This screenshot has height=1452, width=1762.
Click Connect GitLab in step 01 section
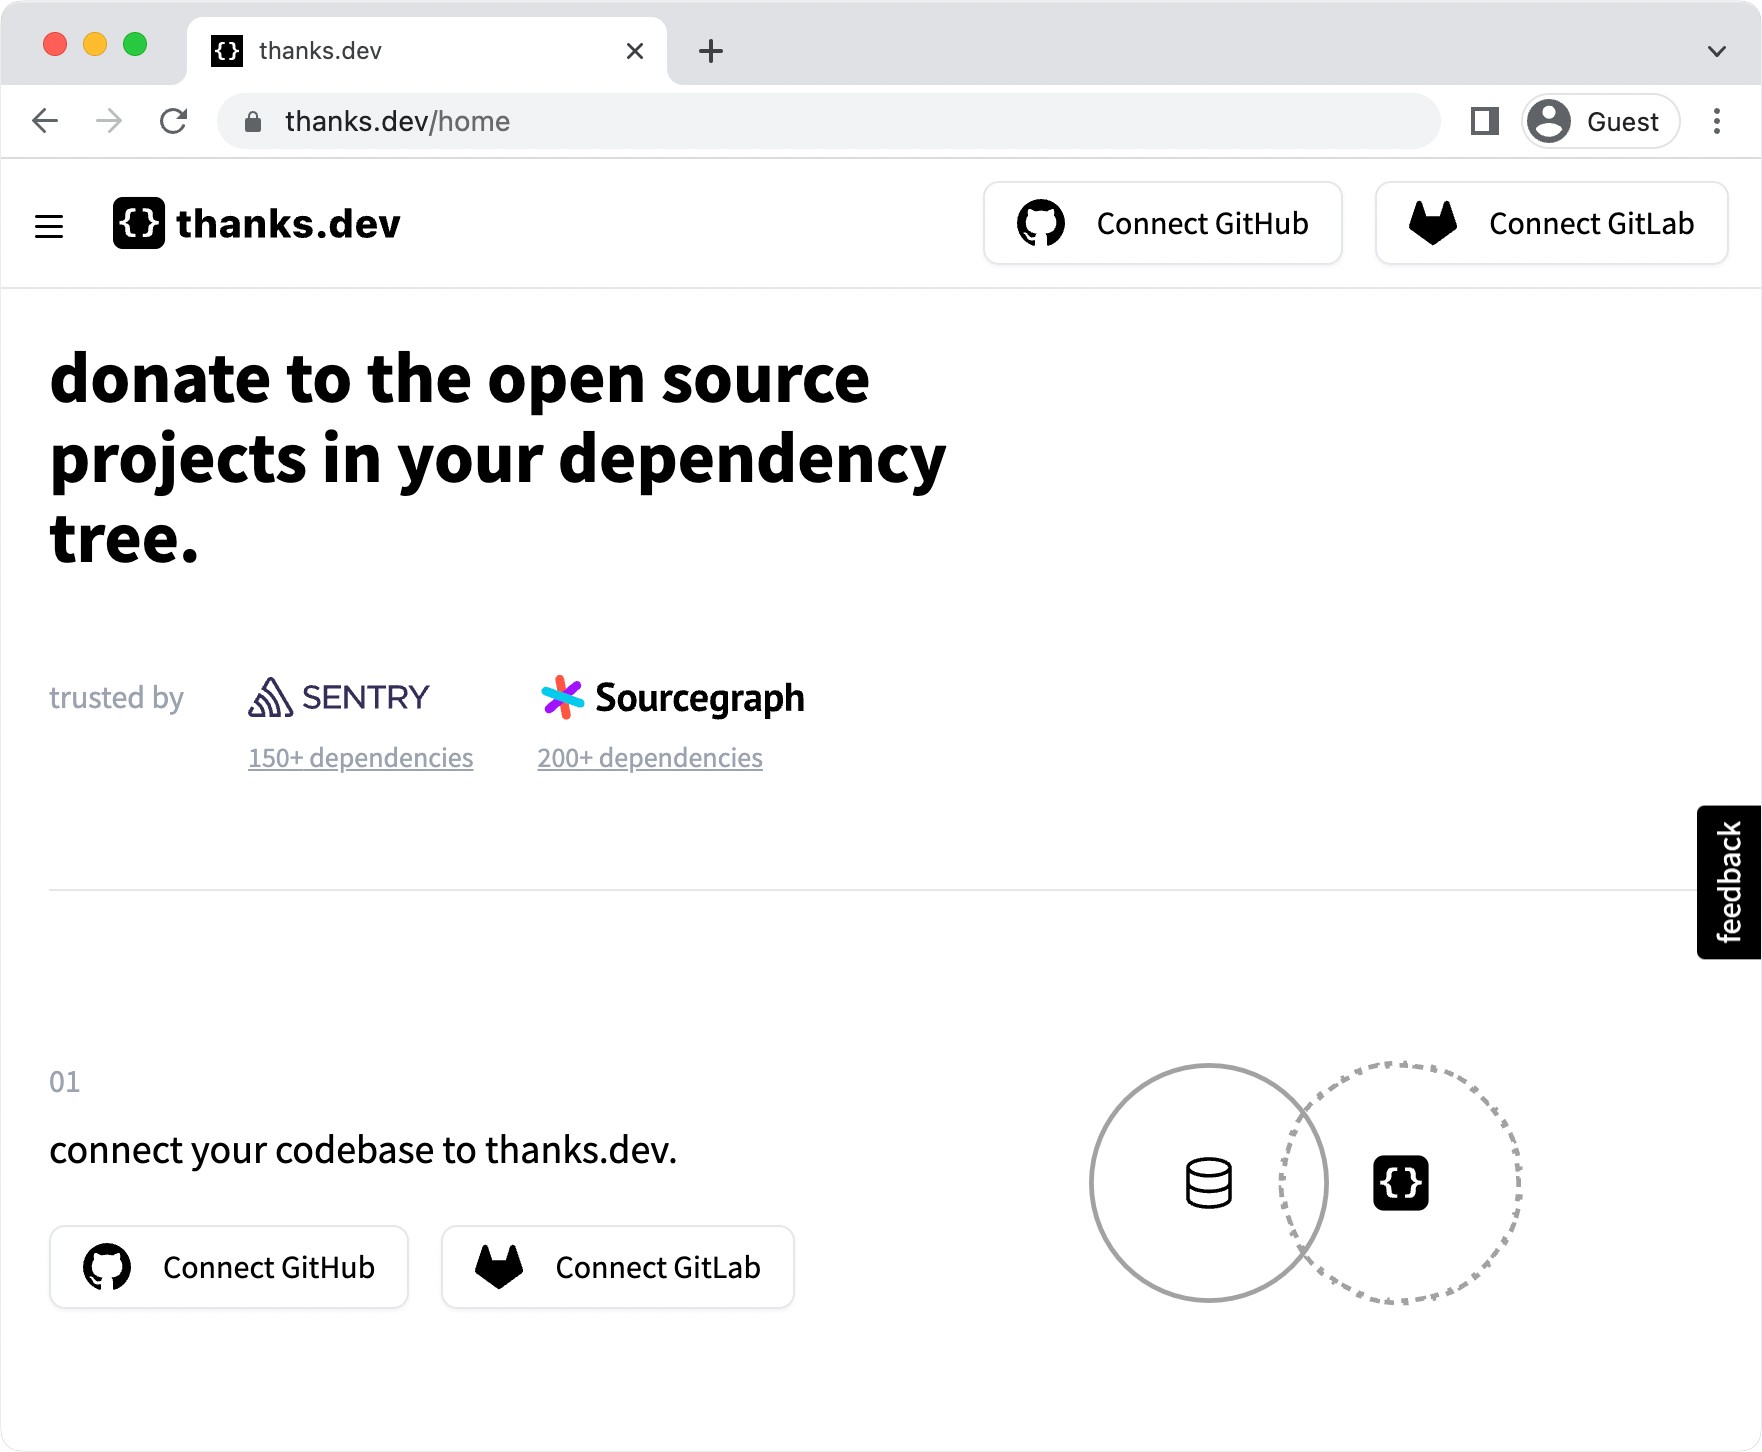617,1267
